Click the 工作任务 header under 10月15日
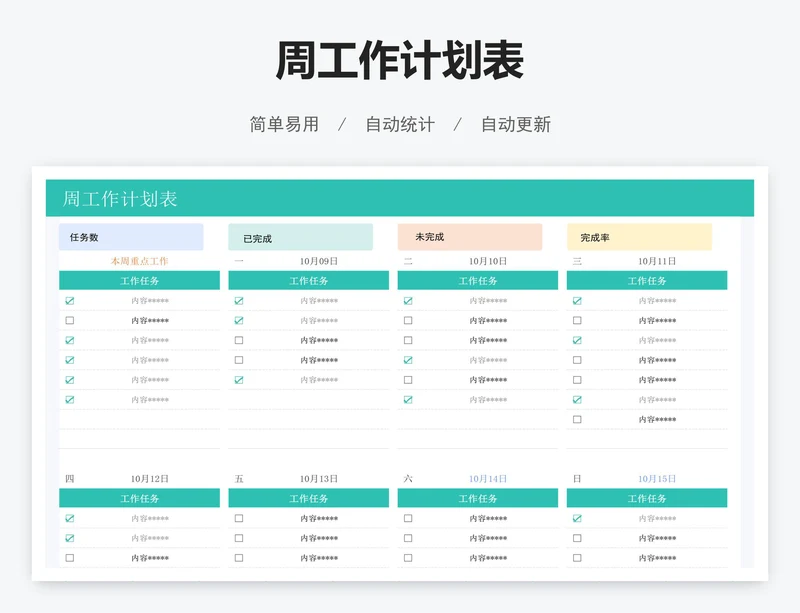This screenshot has height=613, width=800. coord(647,498)
